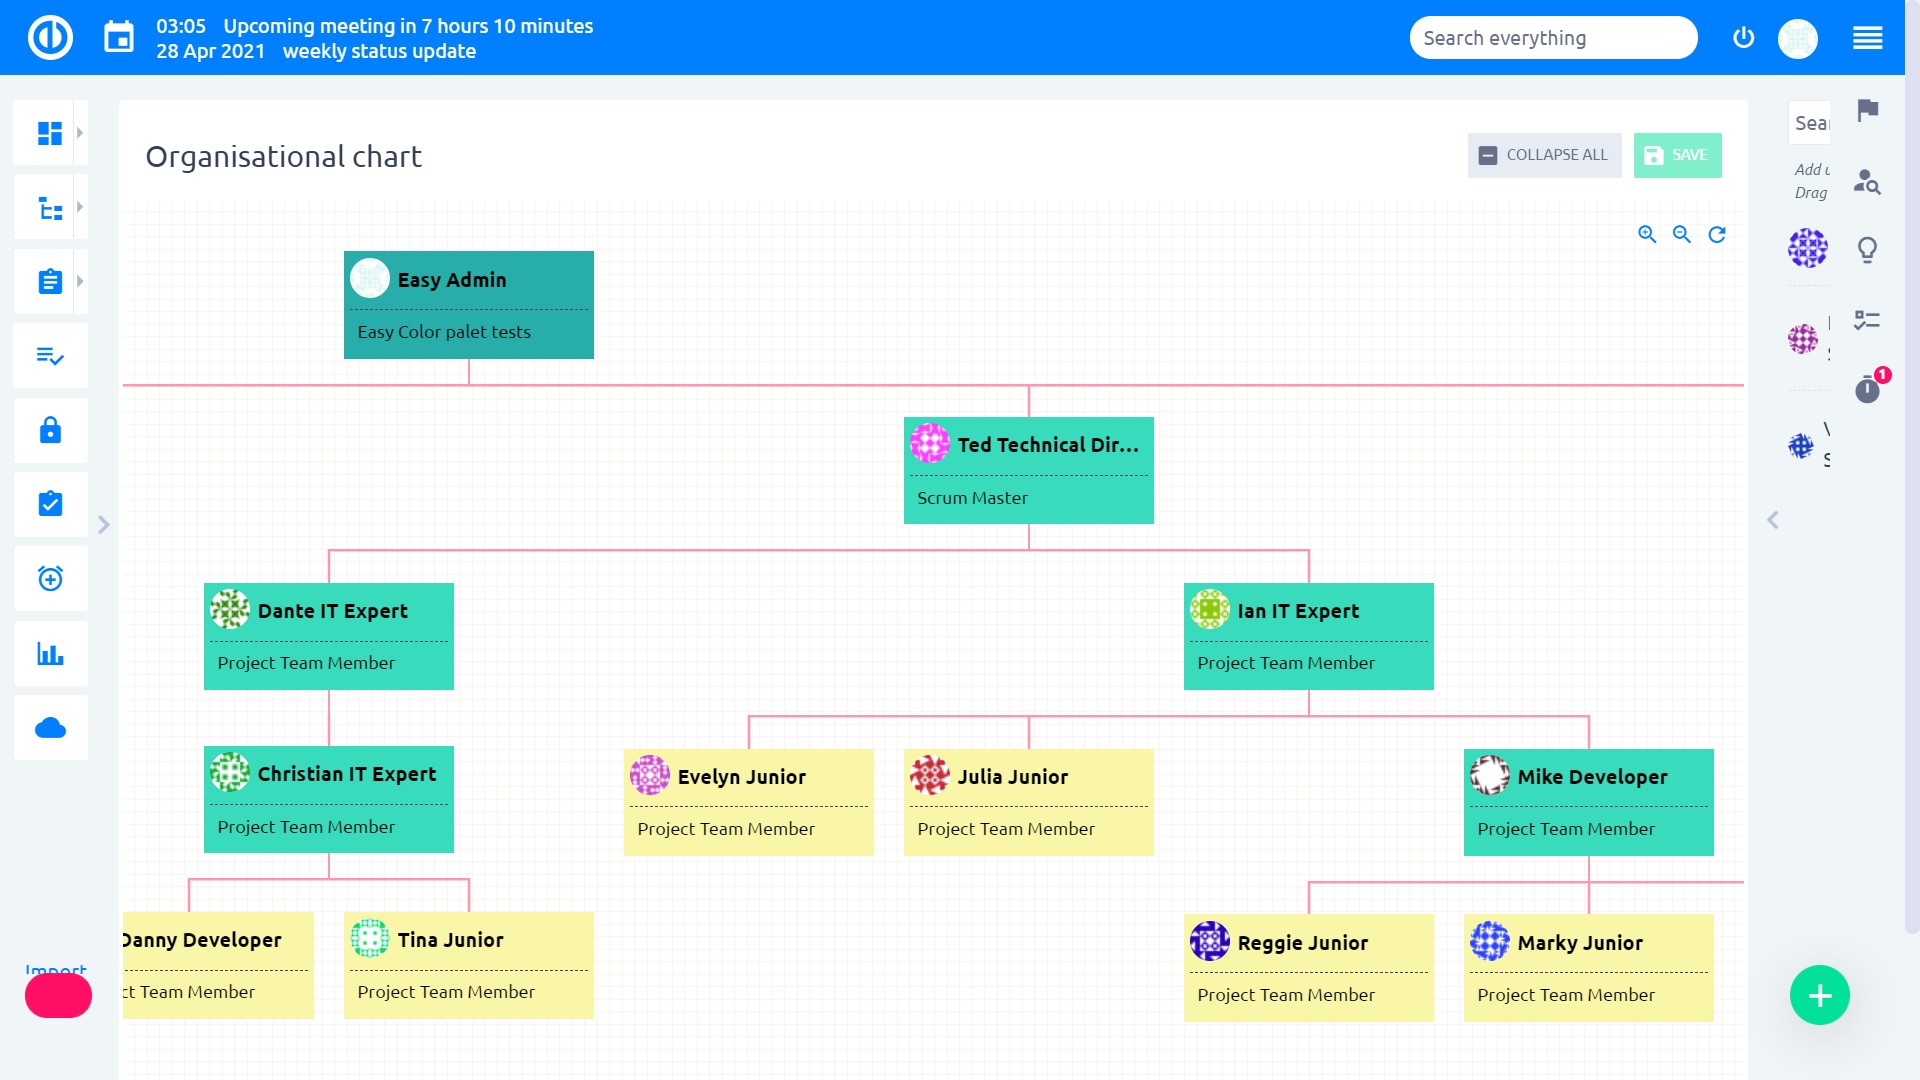Click the power icon in the header
This screenshot has height=1080, width=1920.
pyautogui.click(x=1743, y=38)
